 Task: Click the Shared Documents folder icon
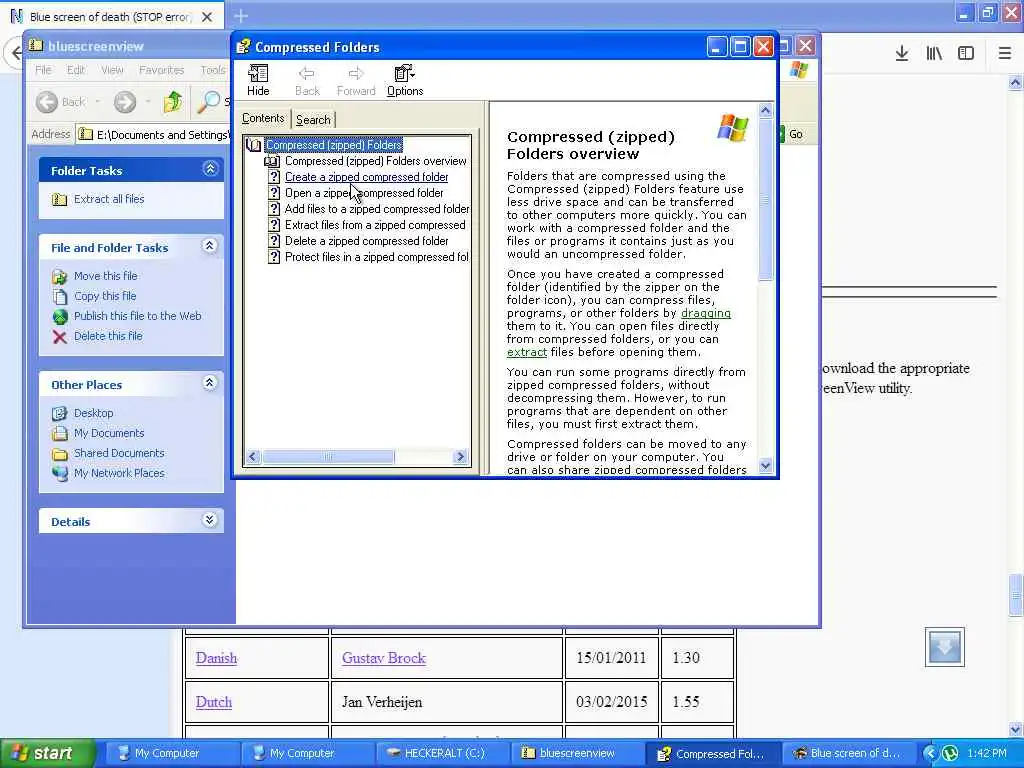[x=59, y=453]
